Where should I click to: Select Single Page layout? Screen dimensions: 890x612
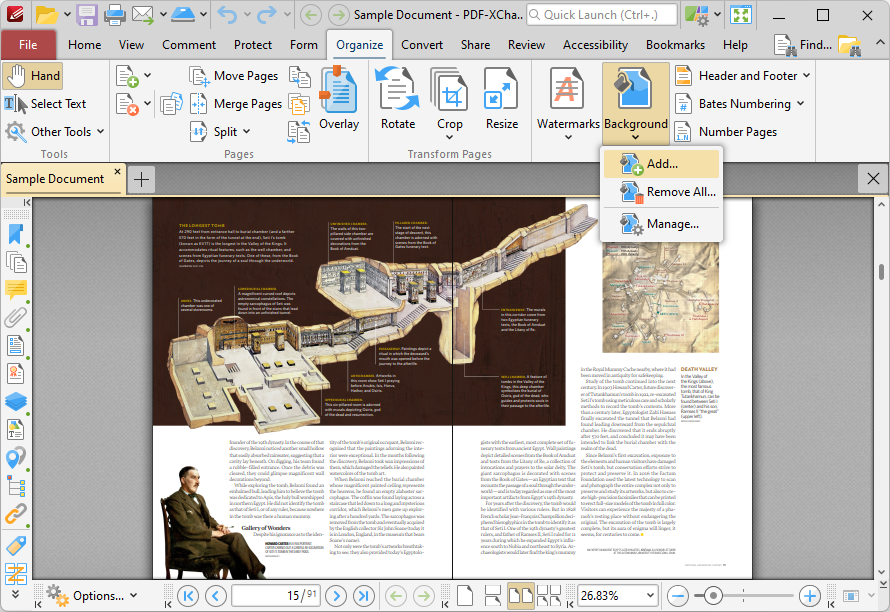tap(465, 596)
